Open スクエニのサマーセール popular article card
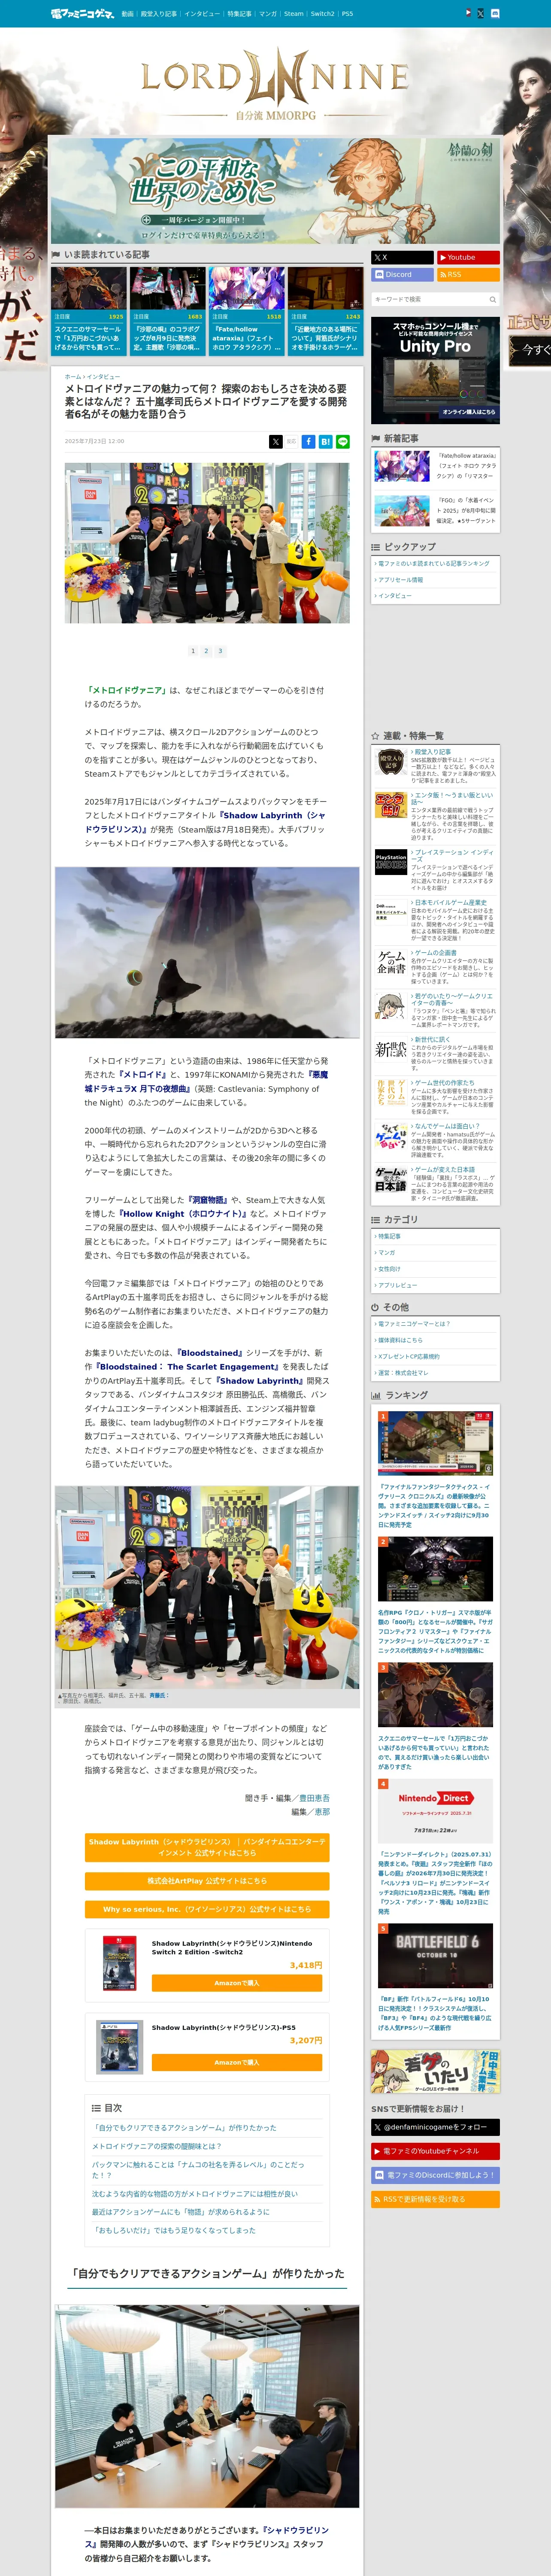551x2576 pixels. point(89,310)
